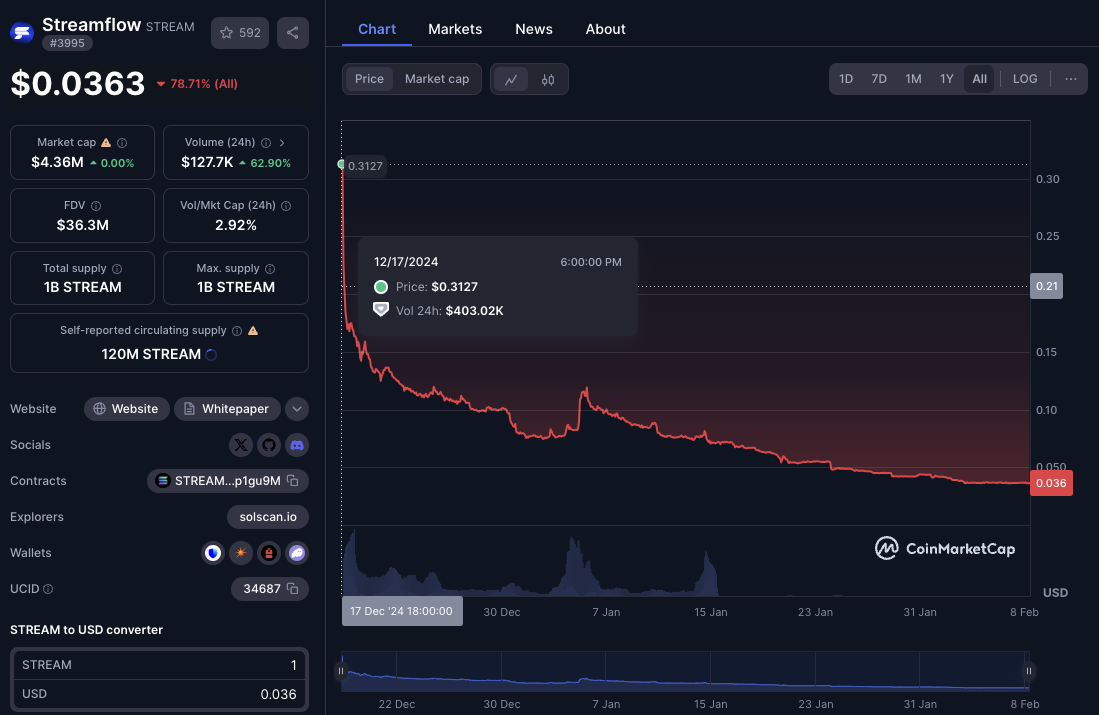The image size is (1099, 715).
Task: Switch chart to Market cap view
Action: point(437,79)
